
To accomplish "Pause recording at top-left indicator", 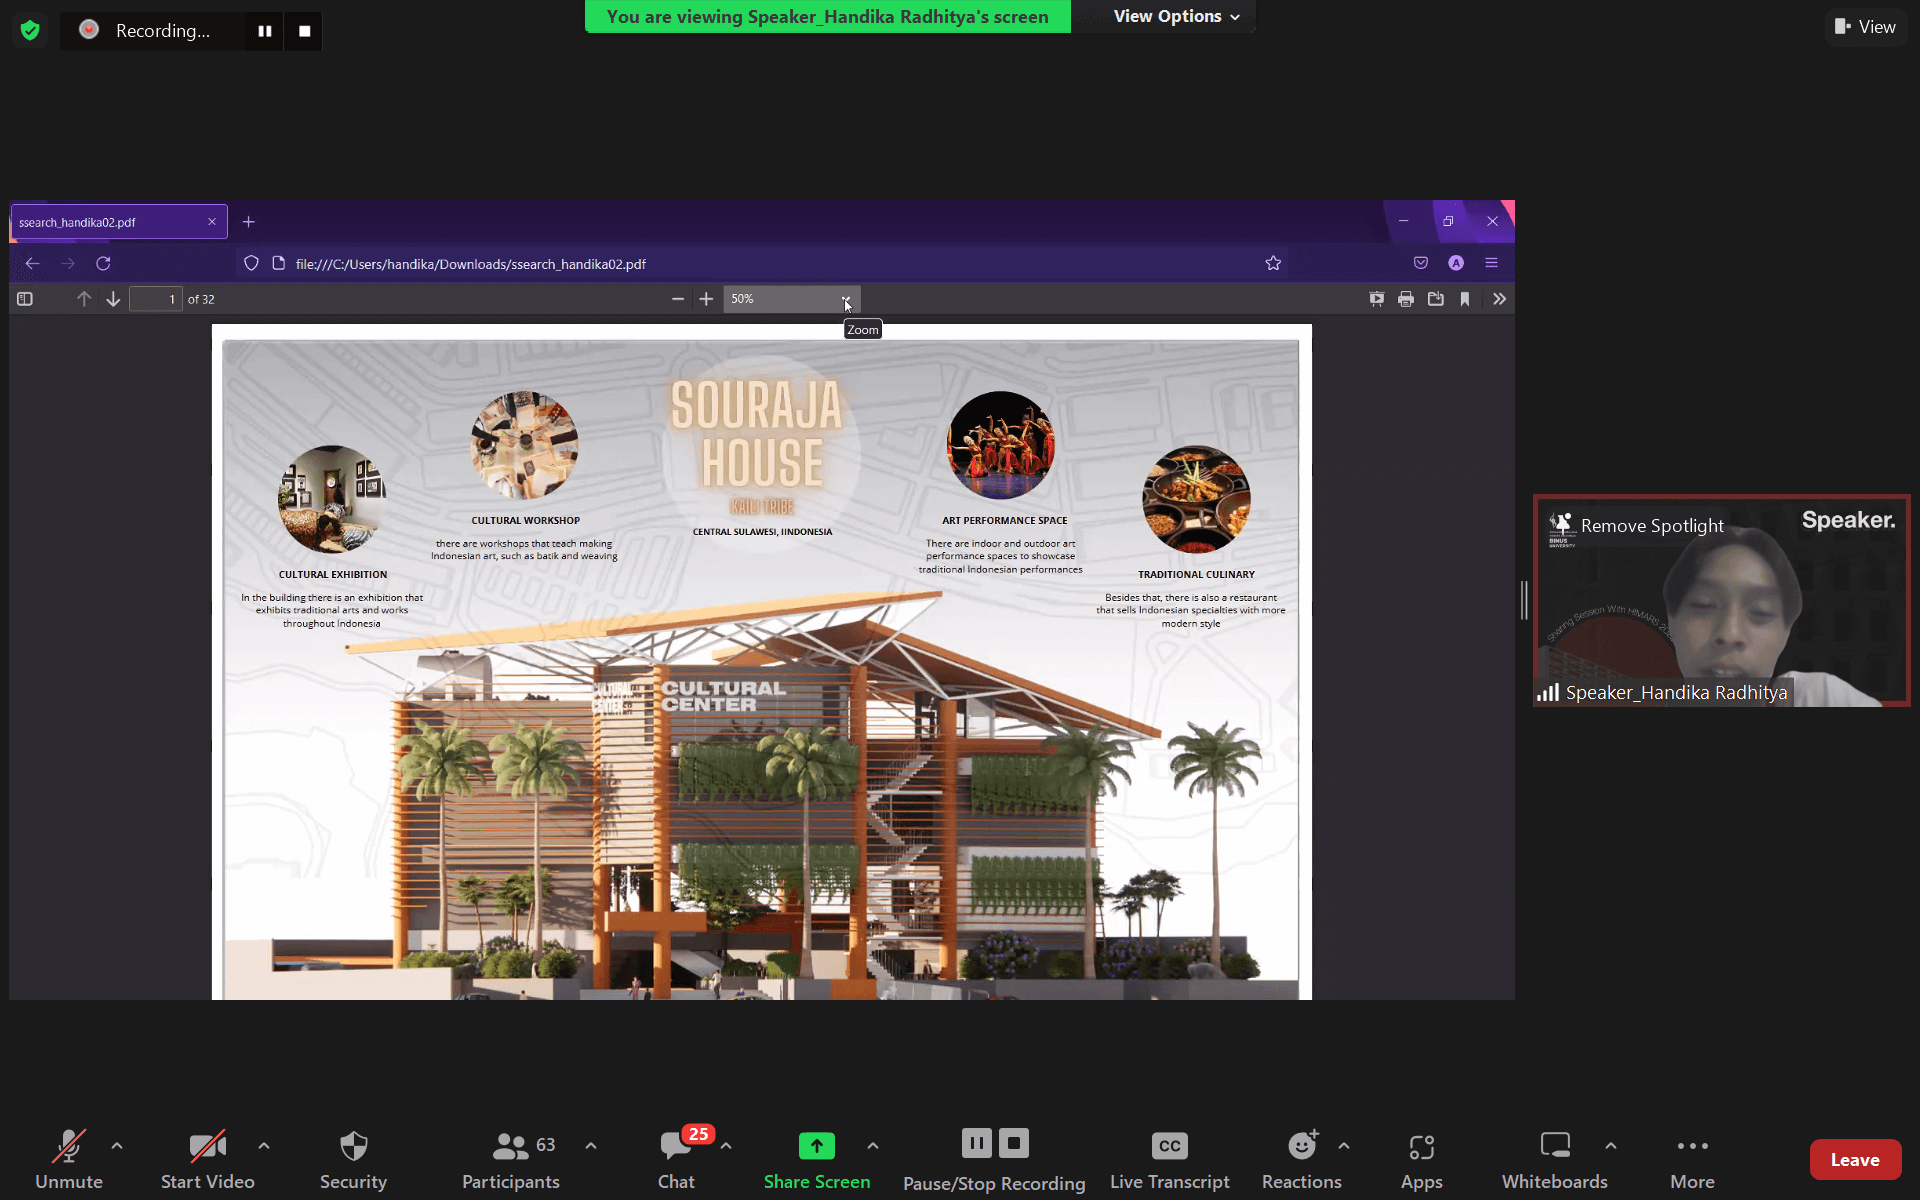I will (265, 31).
